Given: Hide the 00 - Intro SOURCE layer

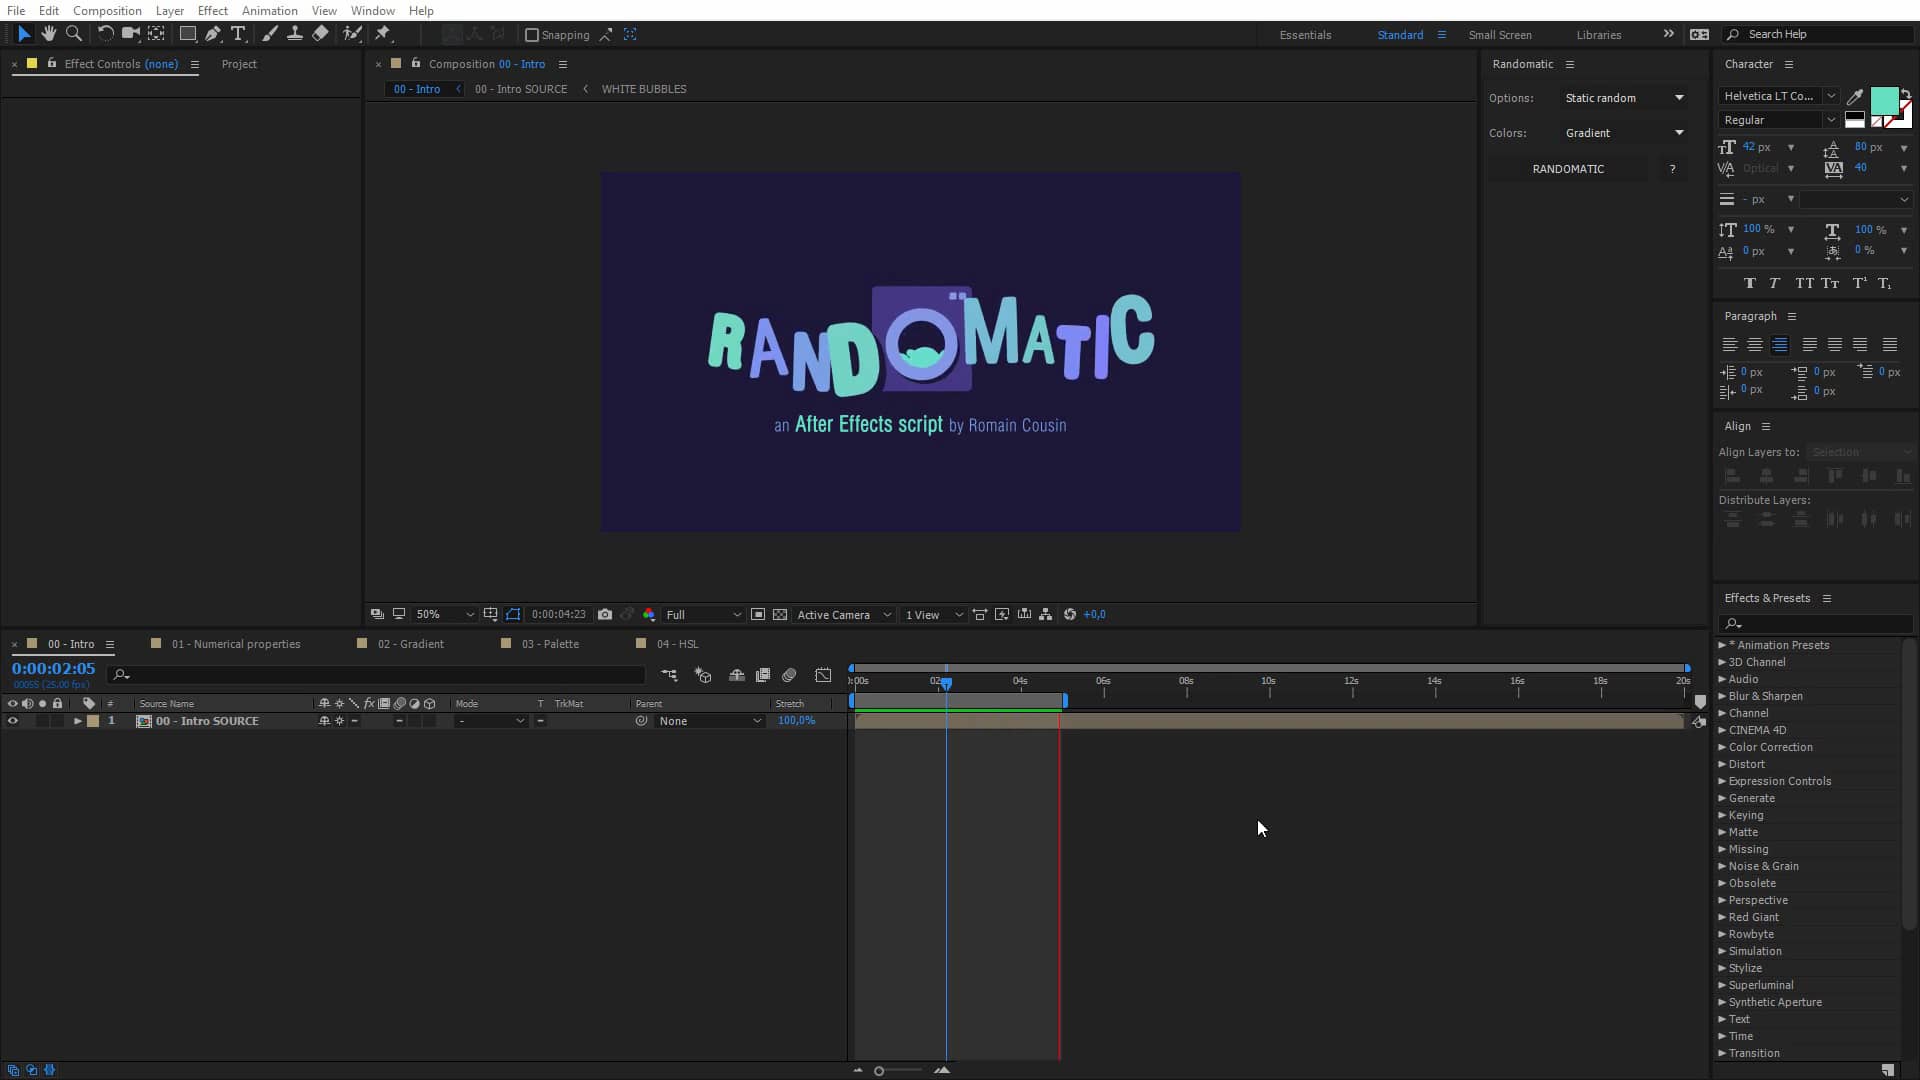Looking at the screenshot, I should pos(13,721).
